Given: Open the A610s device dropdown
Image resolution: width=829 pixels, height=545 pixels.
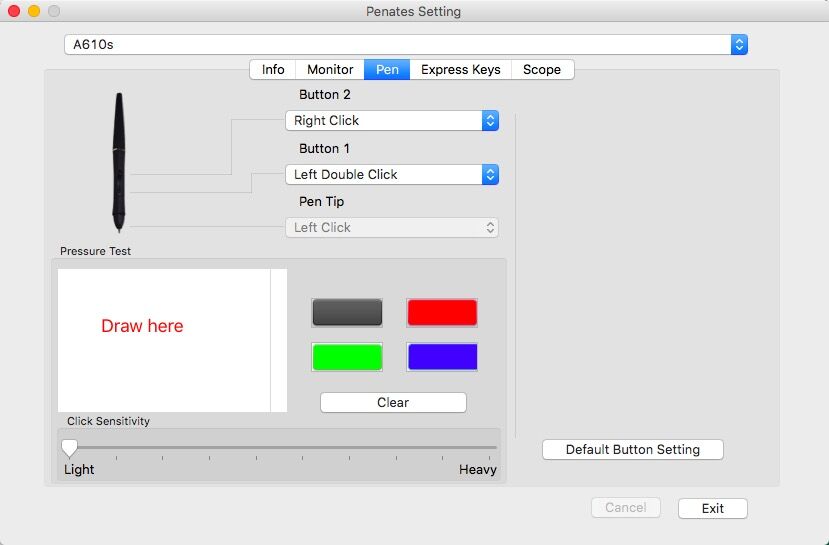Looking at the screenshot, I should 406,44.
